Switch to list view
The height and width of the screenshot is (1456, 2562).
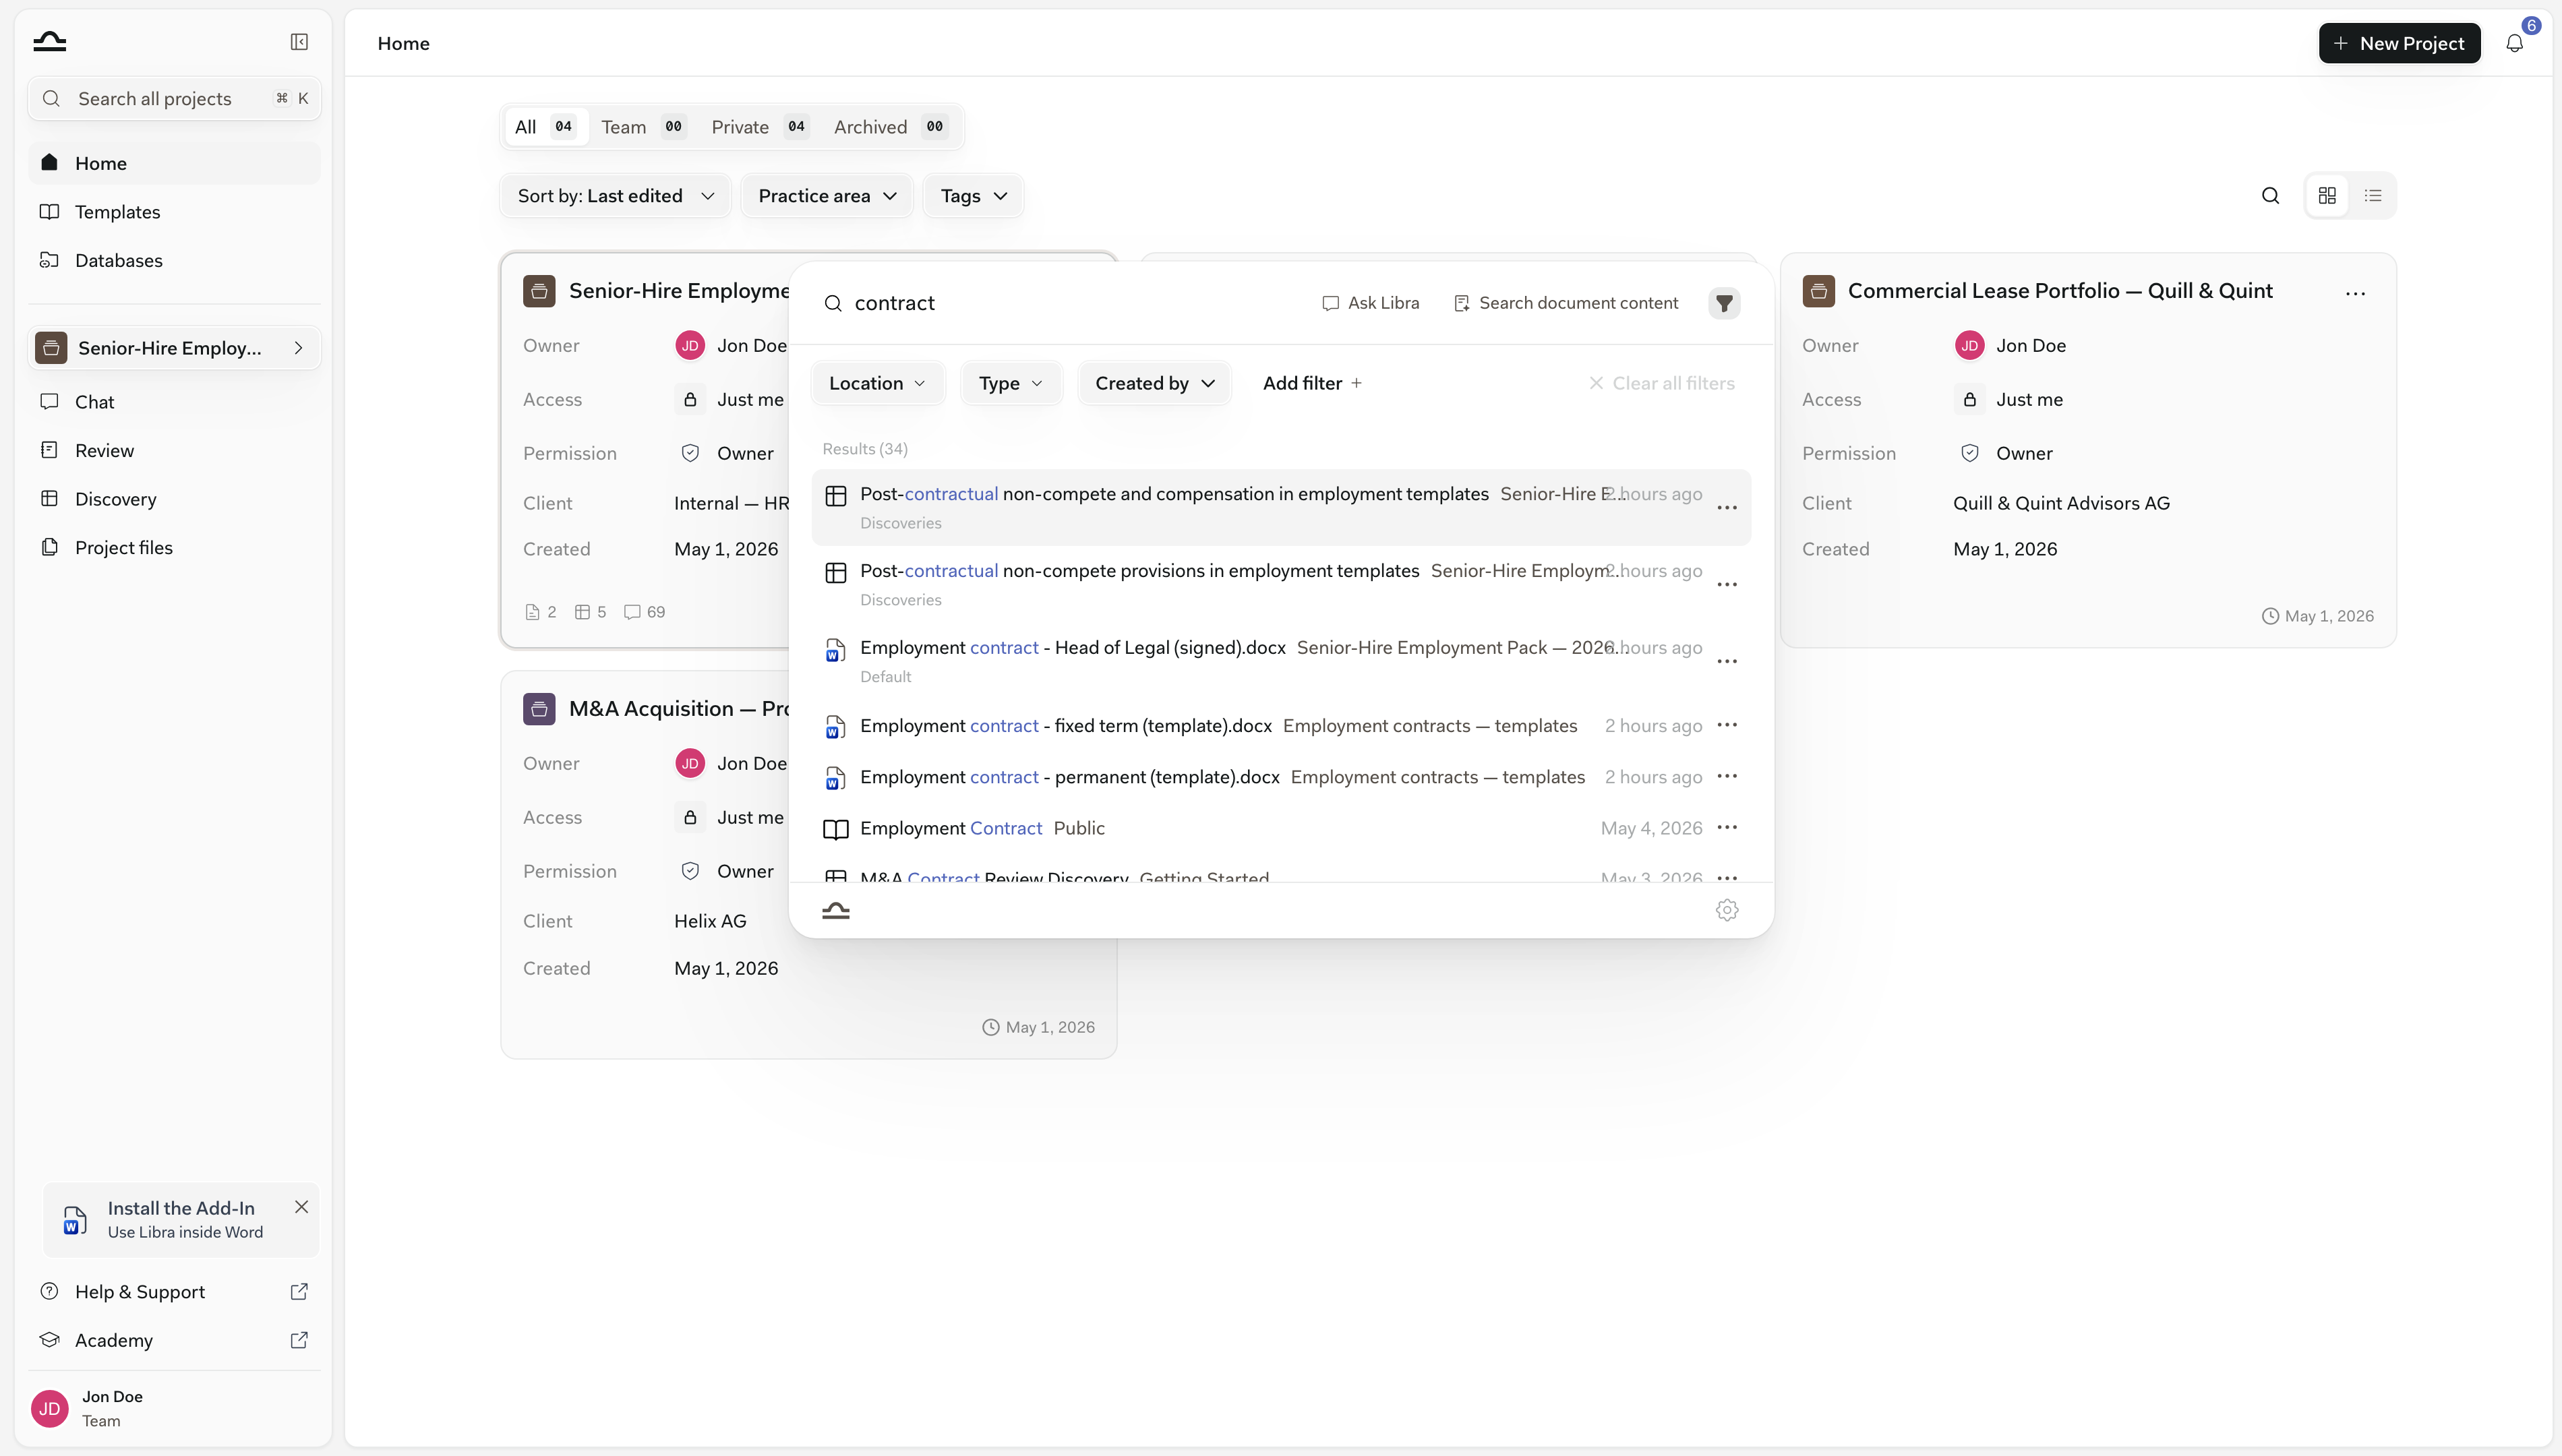pos(2373,196)
